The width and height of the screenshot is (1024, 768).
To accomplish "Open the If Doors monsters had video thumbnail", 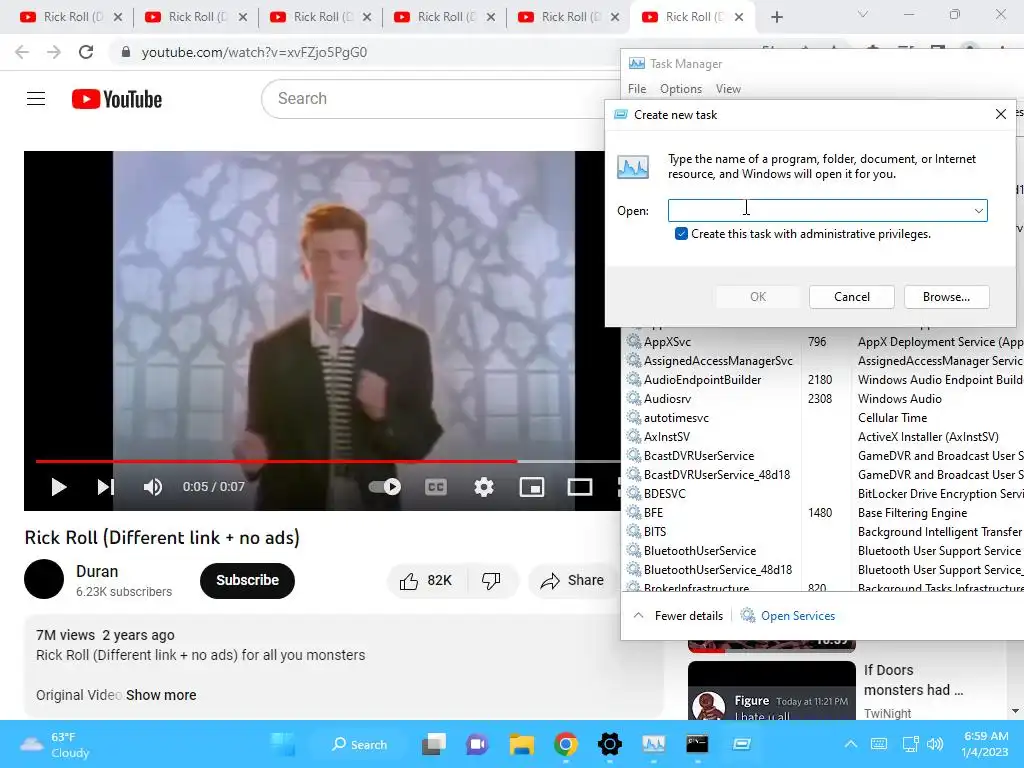I will tap(771, 691).
